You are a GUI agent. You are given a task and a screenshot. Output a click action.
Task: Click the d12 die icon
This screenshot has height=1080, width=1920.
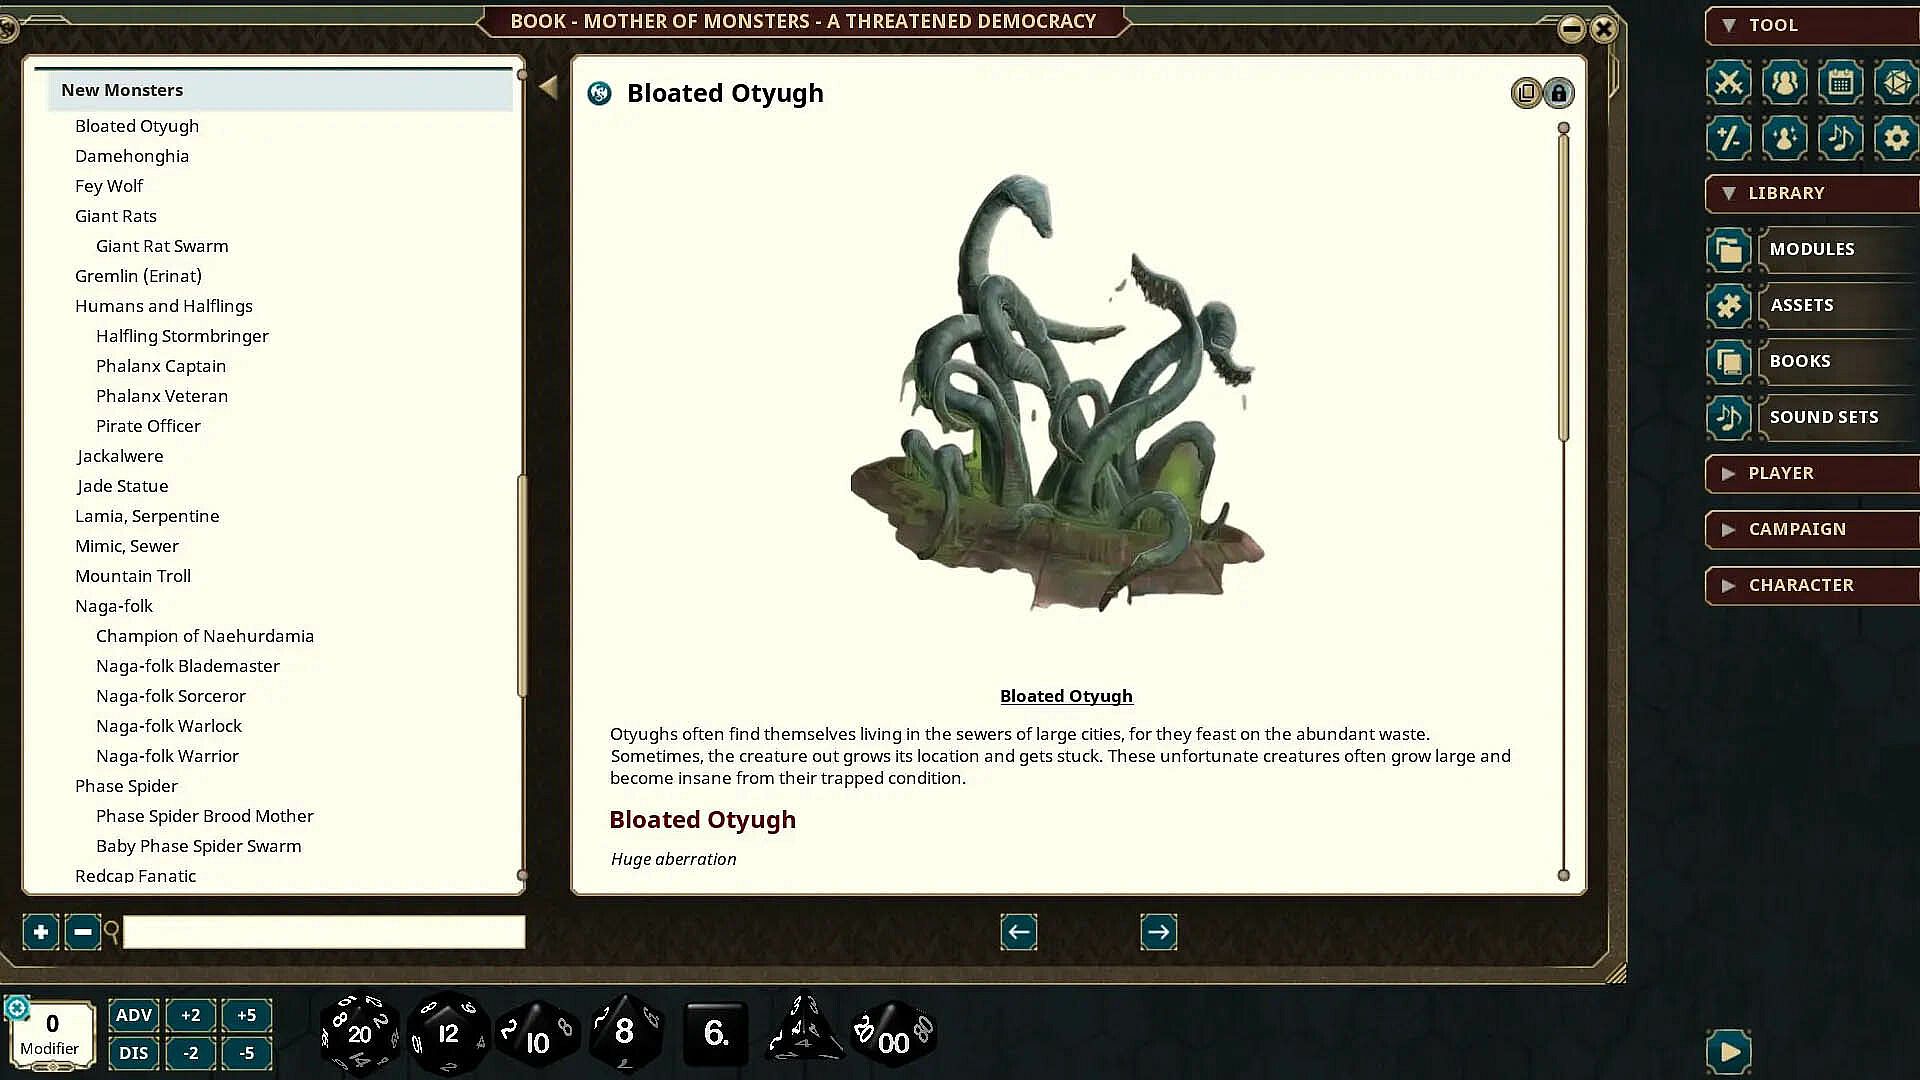(x=447, y=1034)
